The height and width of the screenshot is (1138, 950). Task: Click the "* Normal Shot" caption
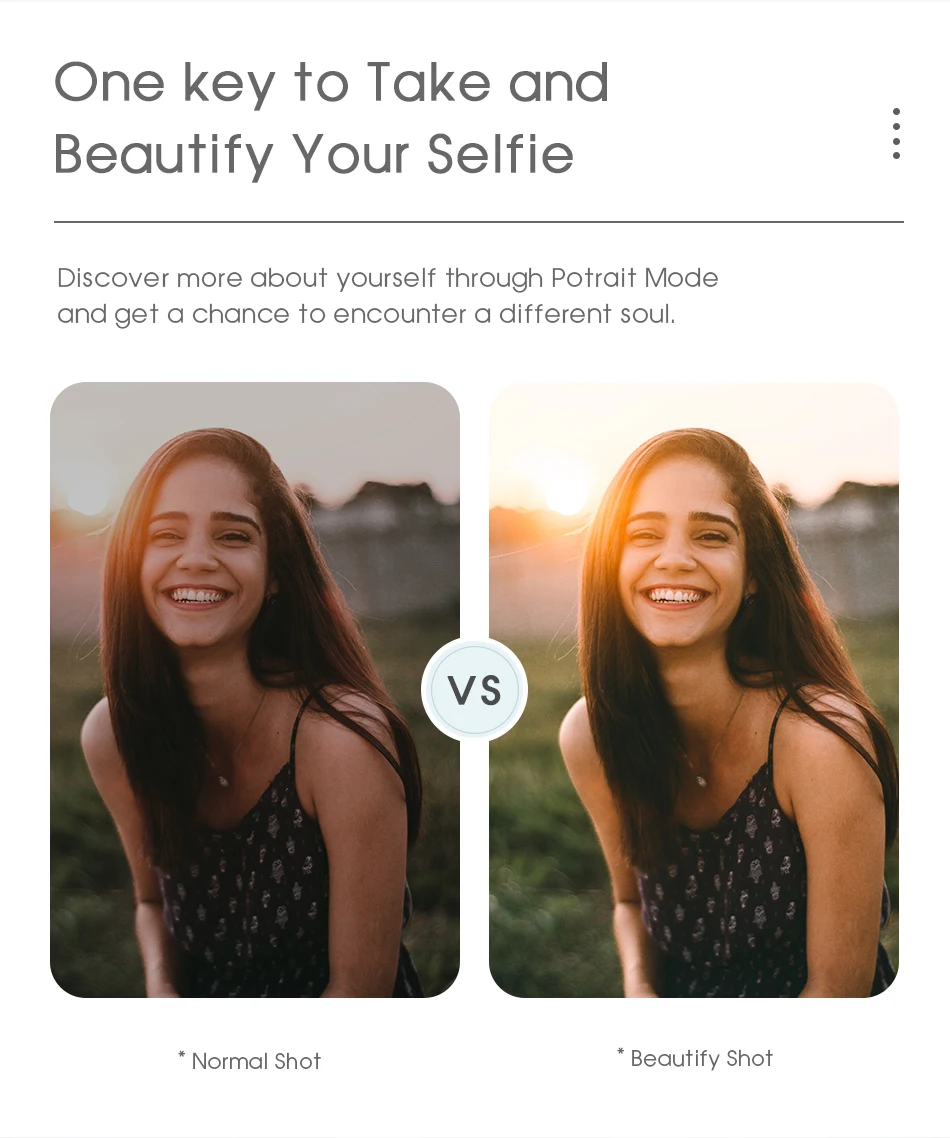coord(250,1061)
